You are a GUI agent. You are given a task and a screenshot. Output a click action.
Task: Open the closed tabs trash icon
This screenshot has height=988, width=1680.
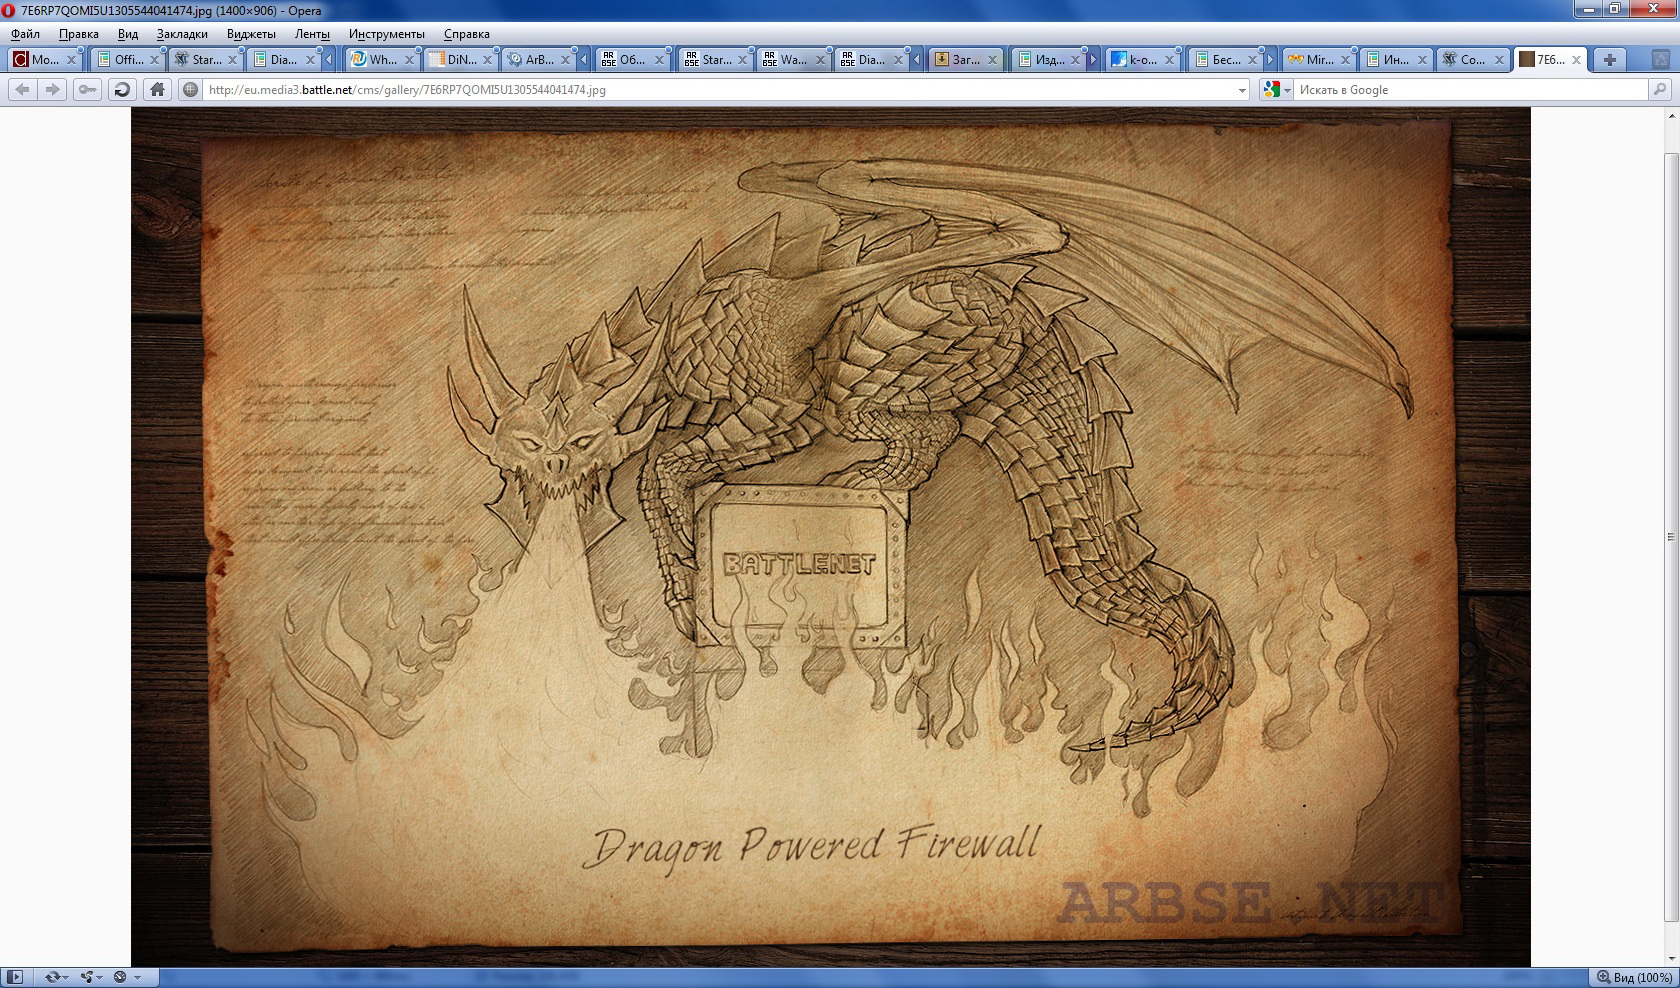pos(1661,60)
